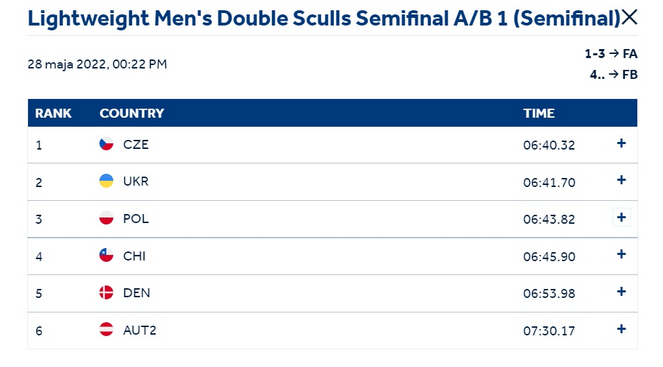Viewport: 663px width, 367px height.
Task: Select the COUNTRY column header
Action: [132, 113]
